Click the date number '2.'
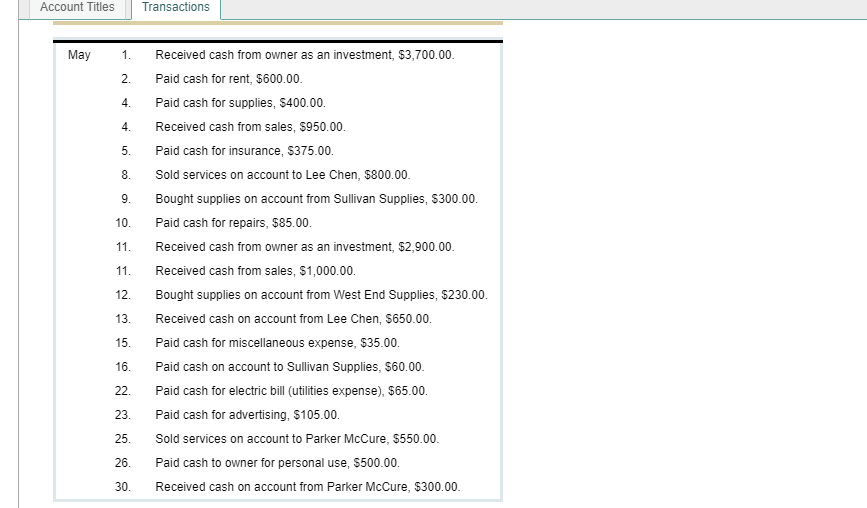 [x=126, y=79]
